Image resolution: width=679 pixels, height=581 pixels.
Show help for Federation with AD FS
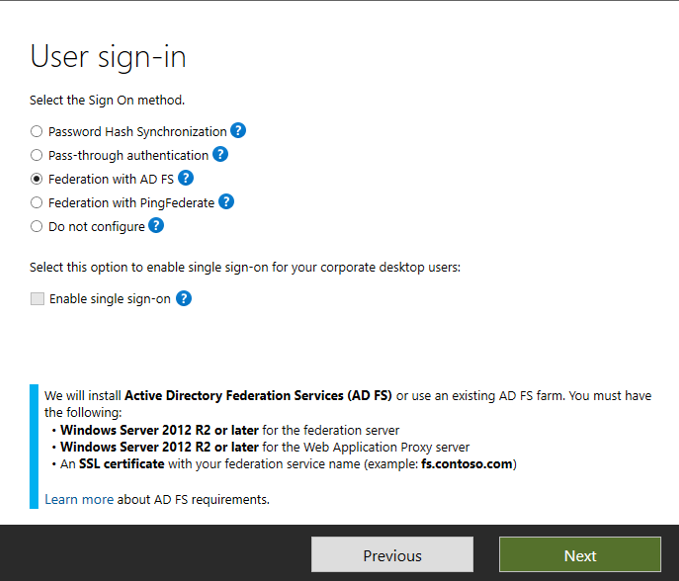tap(185, 179)
